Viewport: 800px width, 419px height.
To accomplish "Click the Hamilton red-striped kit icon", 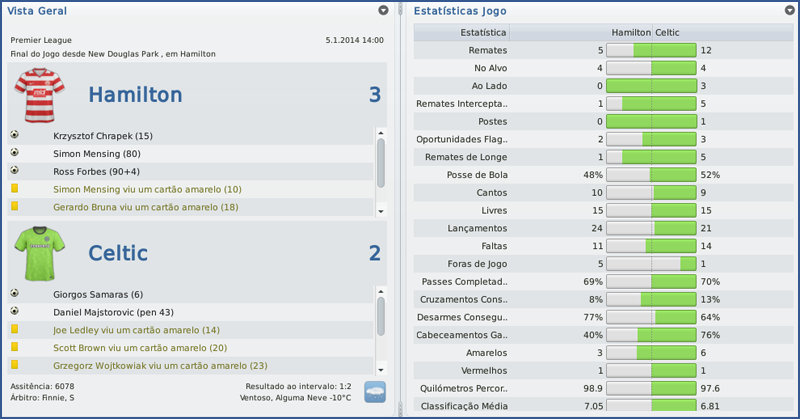I will tap(39, 95).
